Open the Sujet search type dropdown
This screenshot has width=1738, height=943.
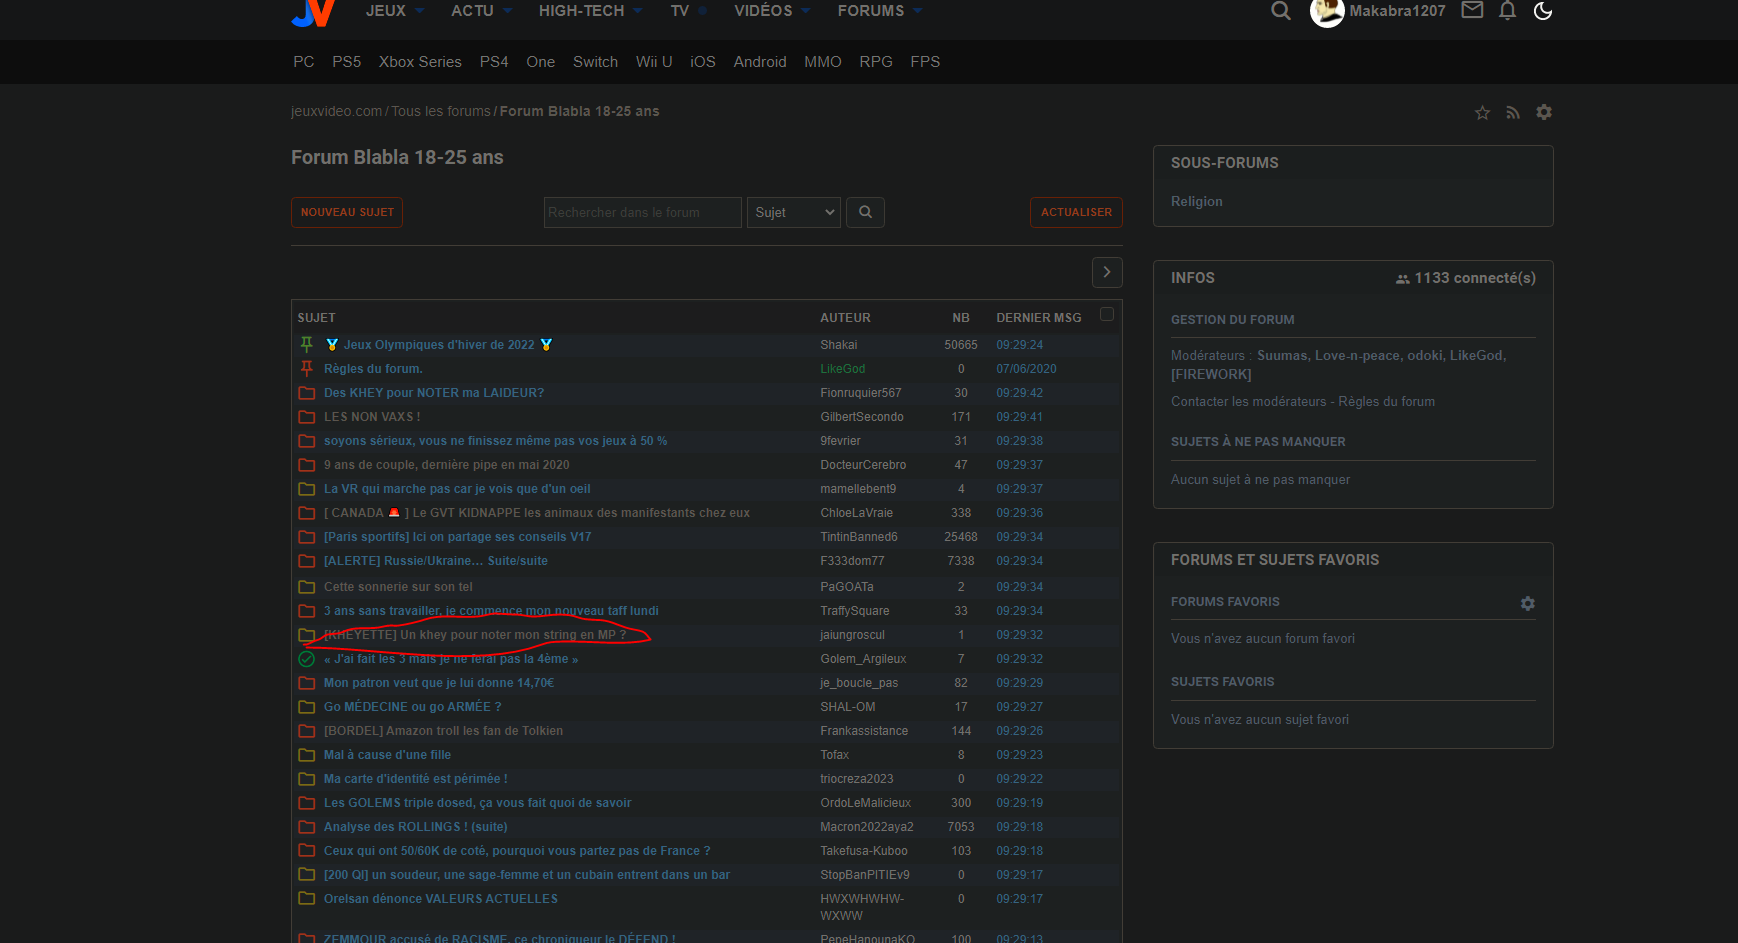click(794, 212)
